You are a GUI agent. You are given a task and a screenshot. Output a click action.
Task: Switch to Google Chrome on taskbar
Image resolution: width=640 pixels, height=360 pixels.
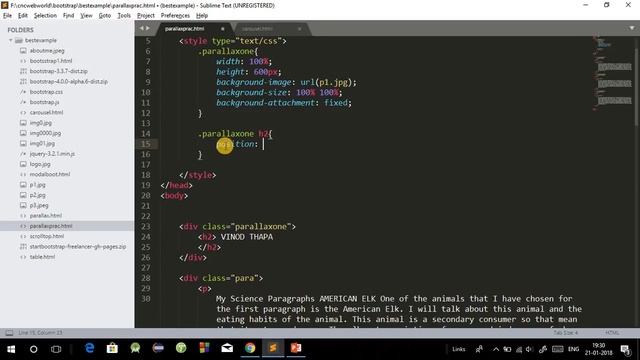pos(250,348)
